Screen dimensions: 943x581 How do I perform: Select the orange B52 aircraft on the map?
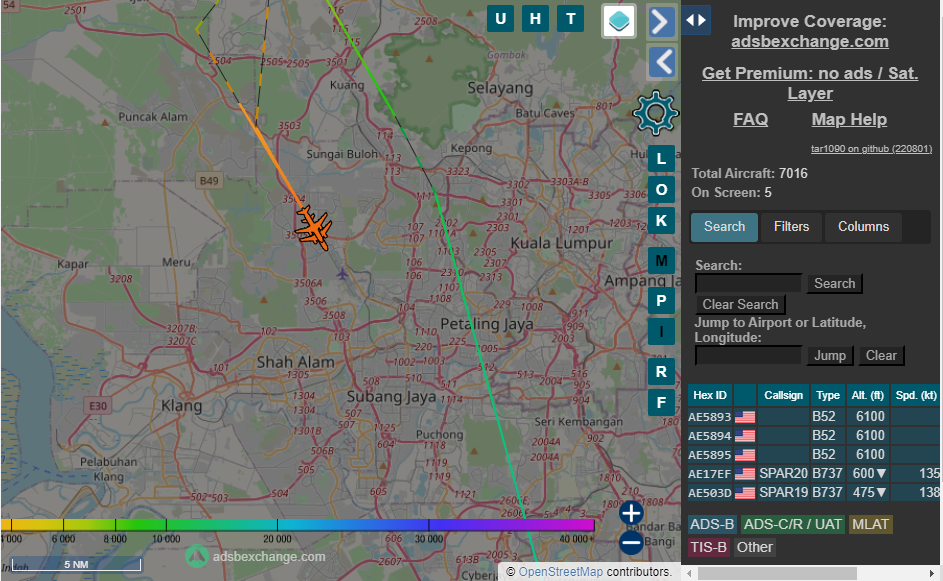pyautogui.click(x=313, y=227)
